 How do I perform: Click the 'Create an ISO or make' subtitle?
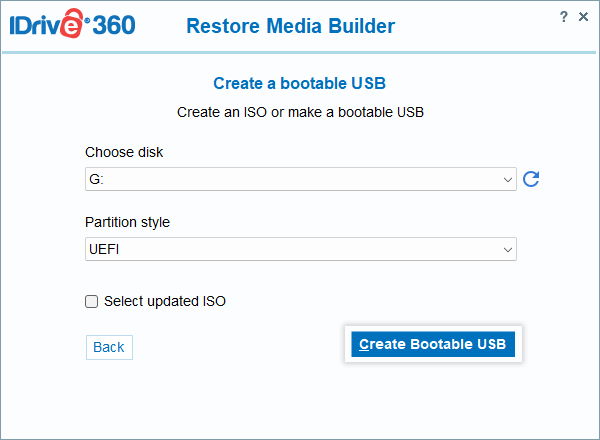(300, 112)
